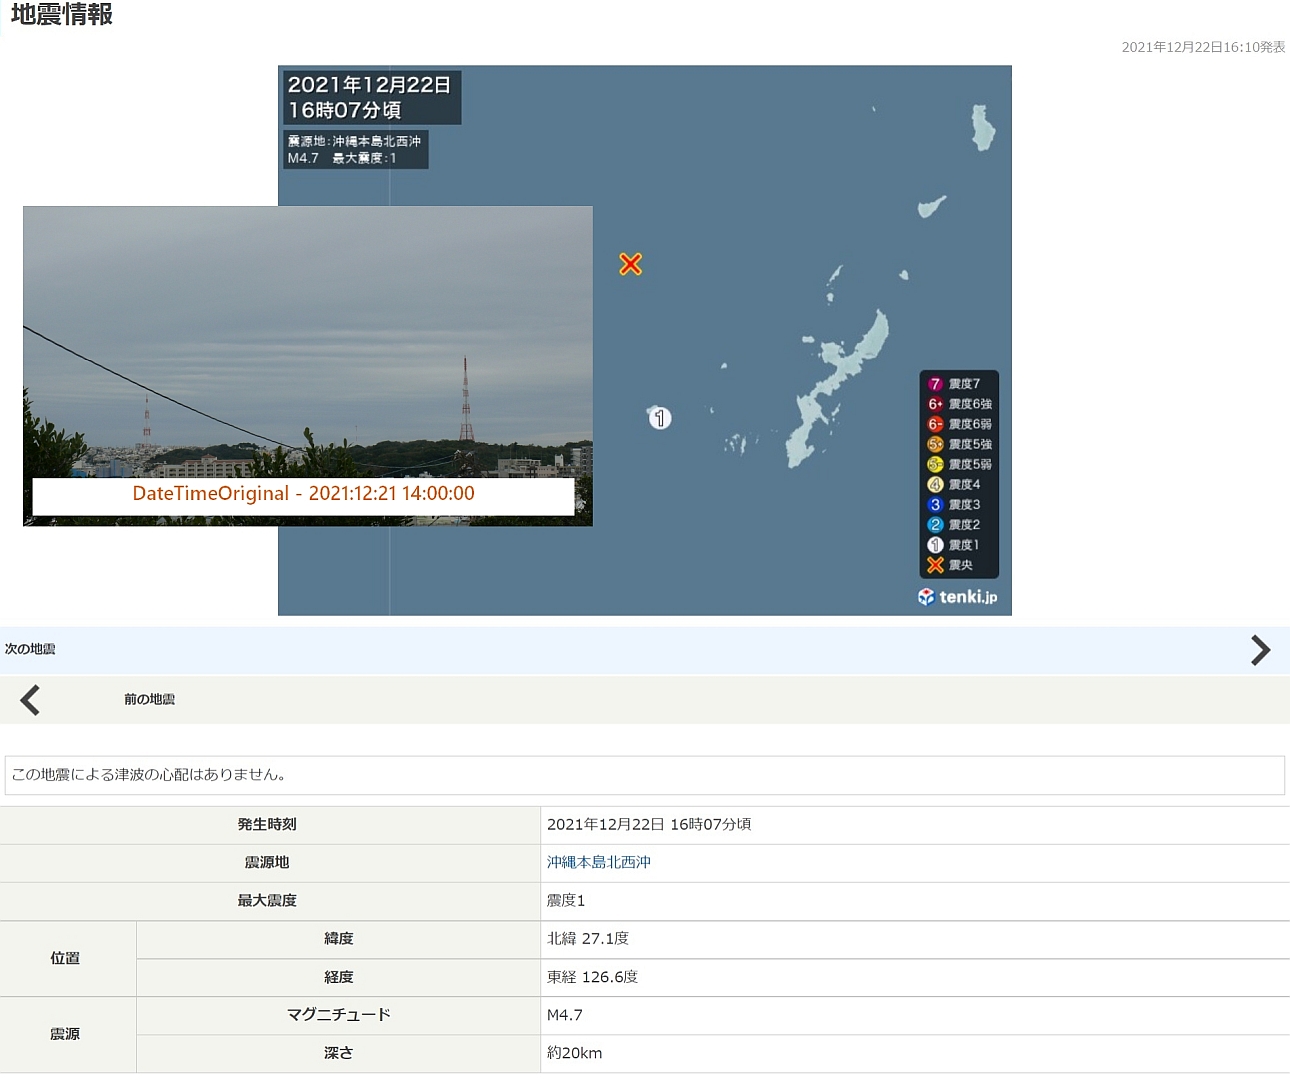Click the DateTimeOriginal caption on the photo
This screenshot has height=1080, width=1290.
point(303,494)
